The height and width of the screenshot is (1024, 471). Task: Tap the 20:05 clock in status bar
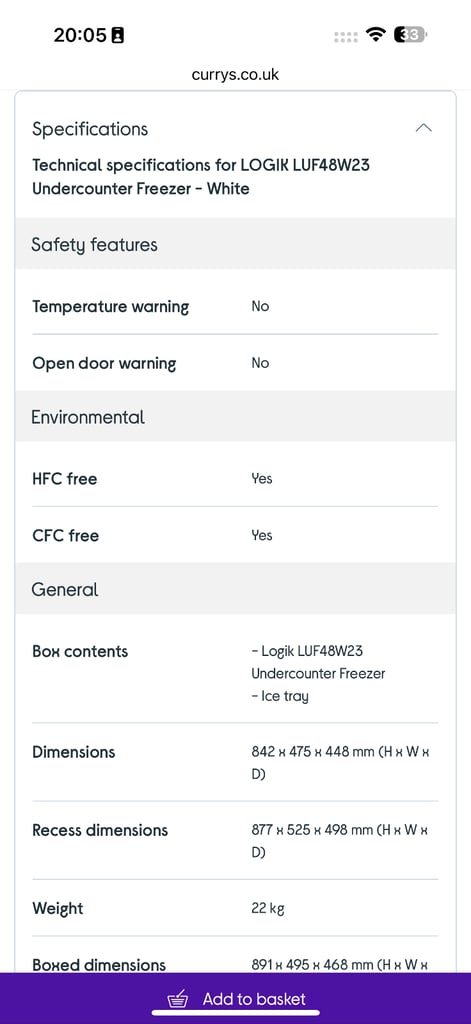[x=80, y=35]
